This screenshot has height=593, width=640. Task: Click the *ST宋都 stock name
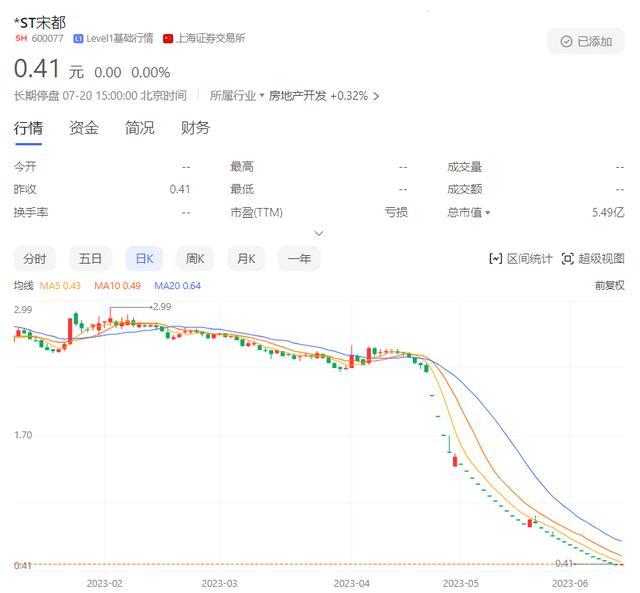pyautogui.click(x=40, y=23)
